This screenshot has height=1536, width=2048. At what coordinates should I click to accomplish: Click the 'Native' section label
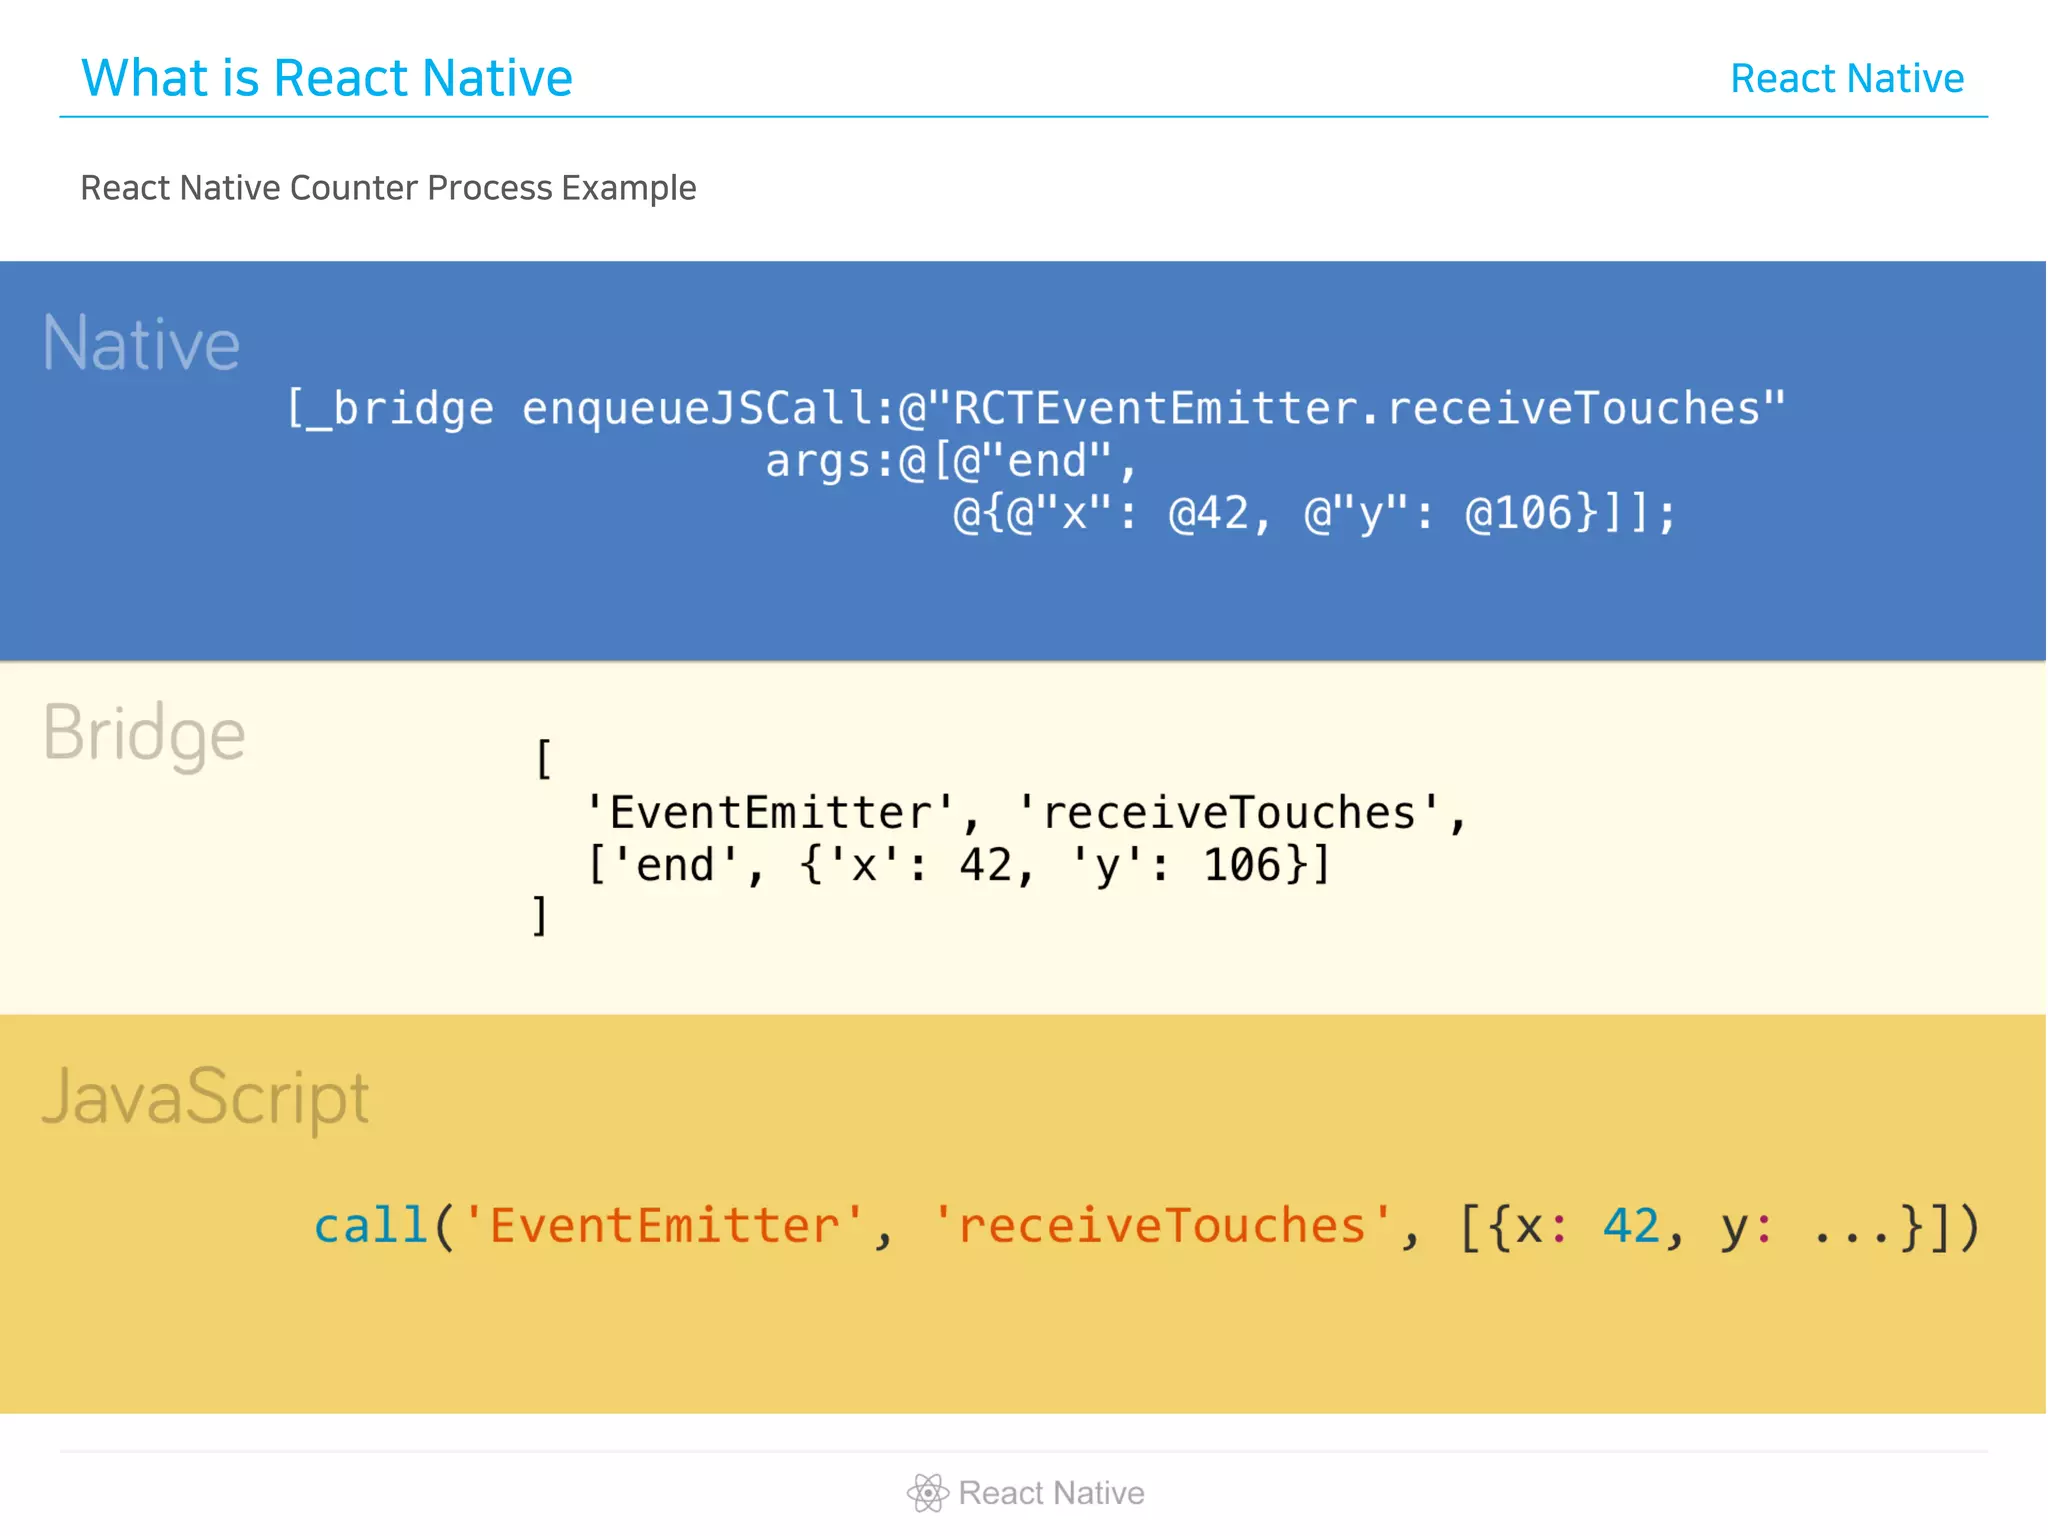tap(141, 343)
